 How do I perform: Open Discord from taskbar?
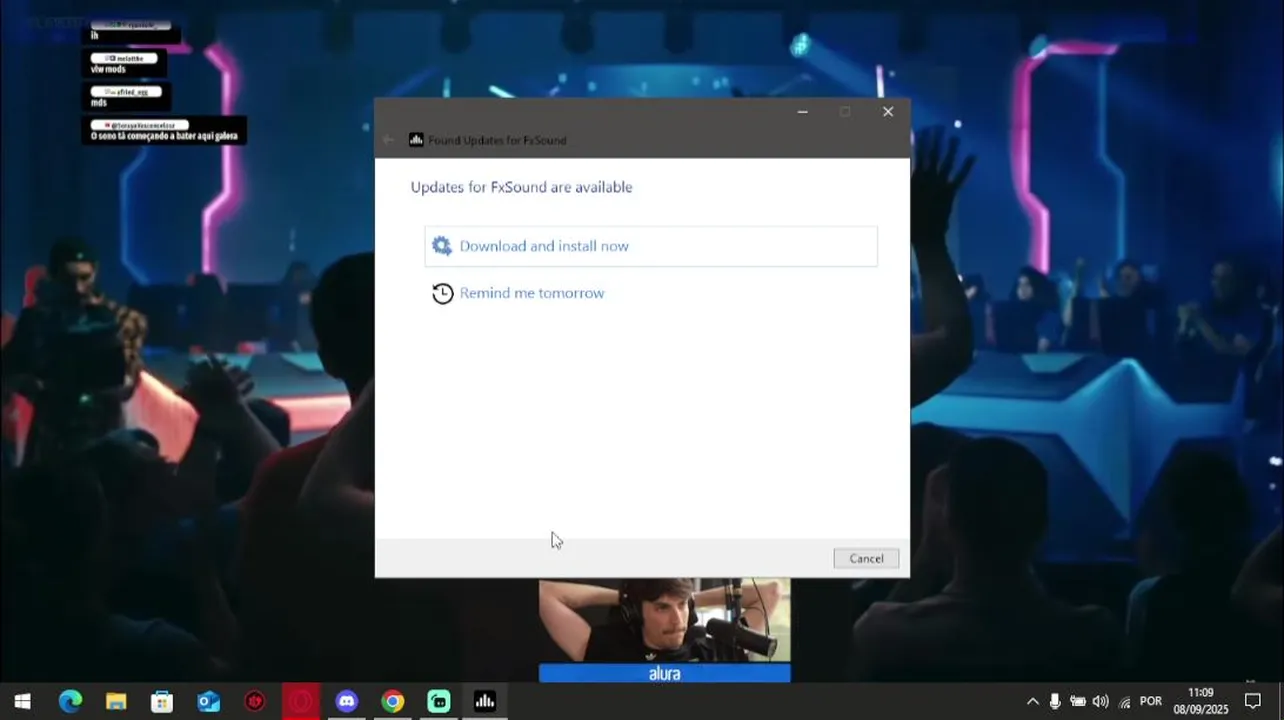[347, 702]
